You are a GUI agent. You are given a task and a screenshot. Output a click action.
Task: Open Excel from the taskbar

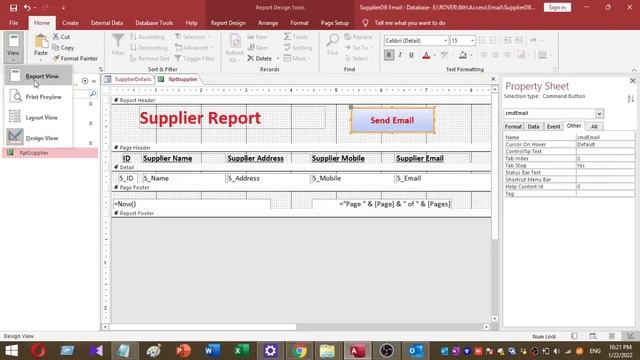coord(241,351)
